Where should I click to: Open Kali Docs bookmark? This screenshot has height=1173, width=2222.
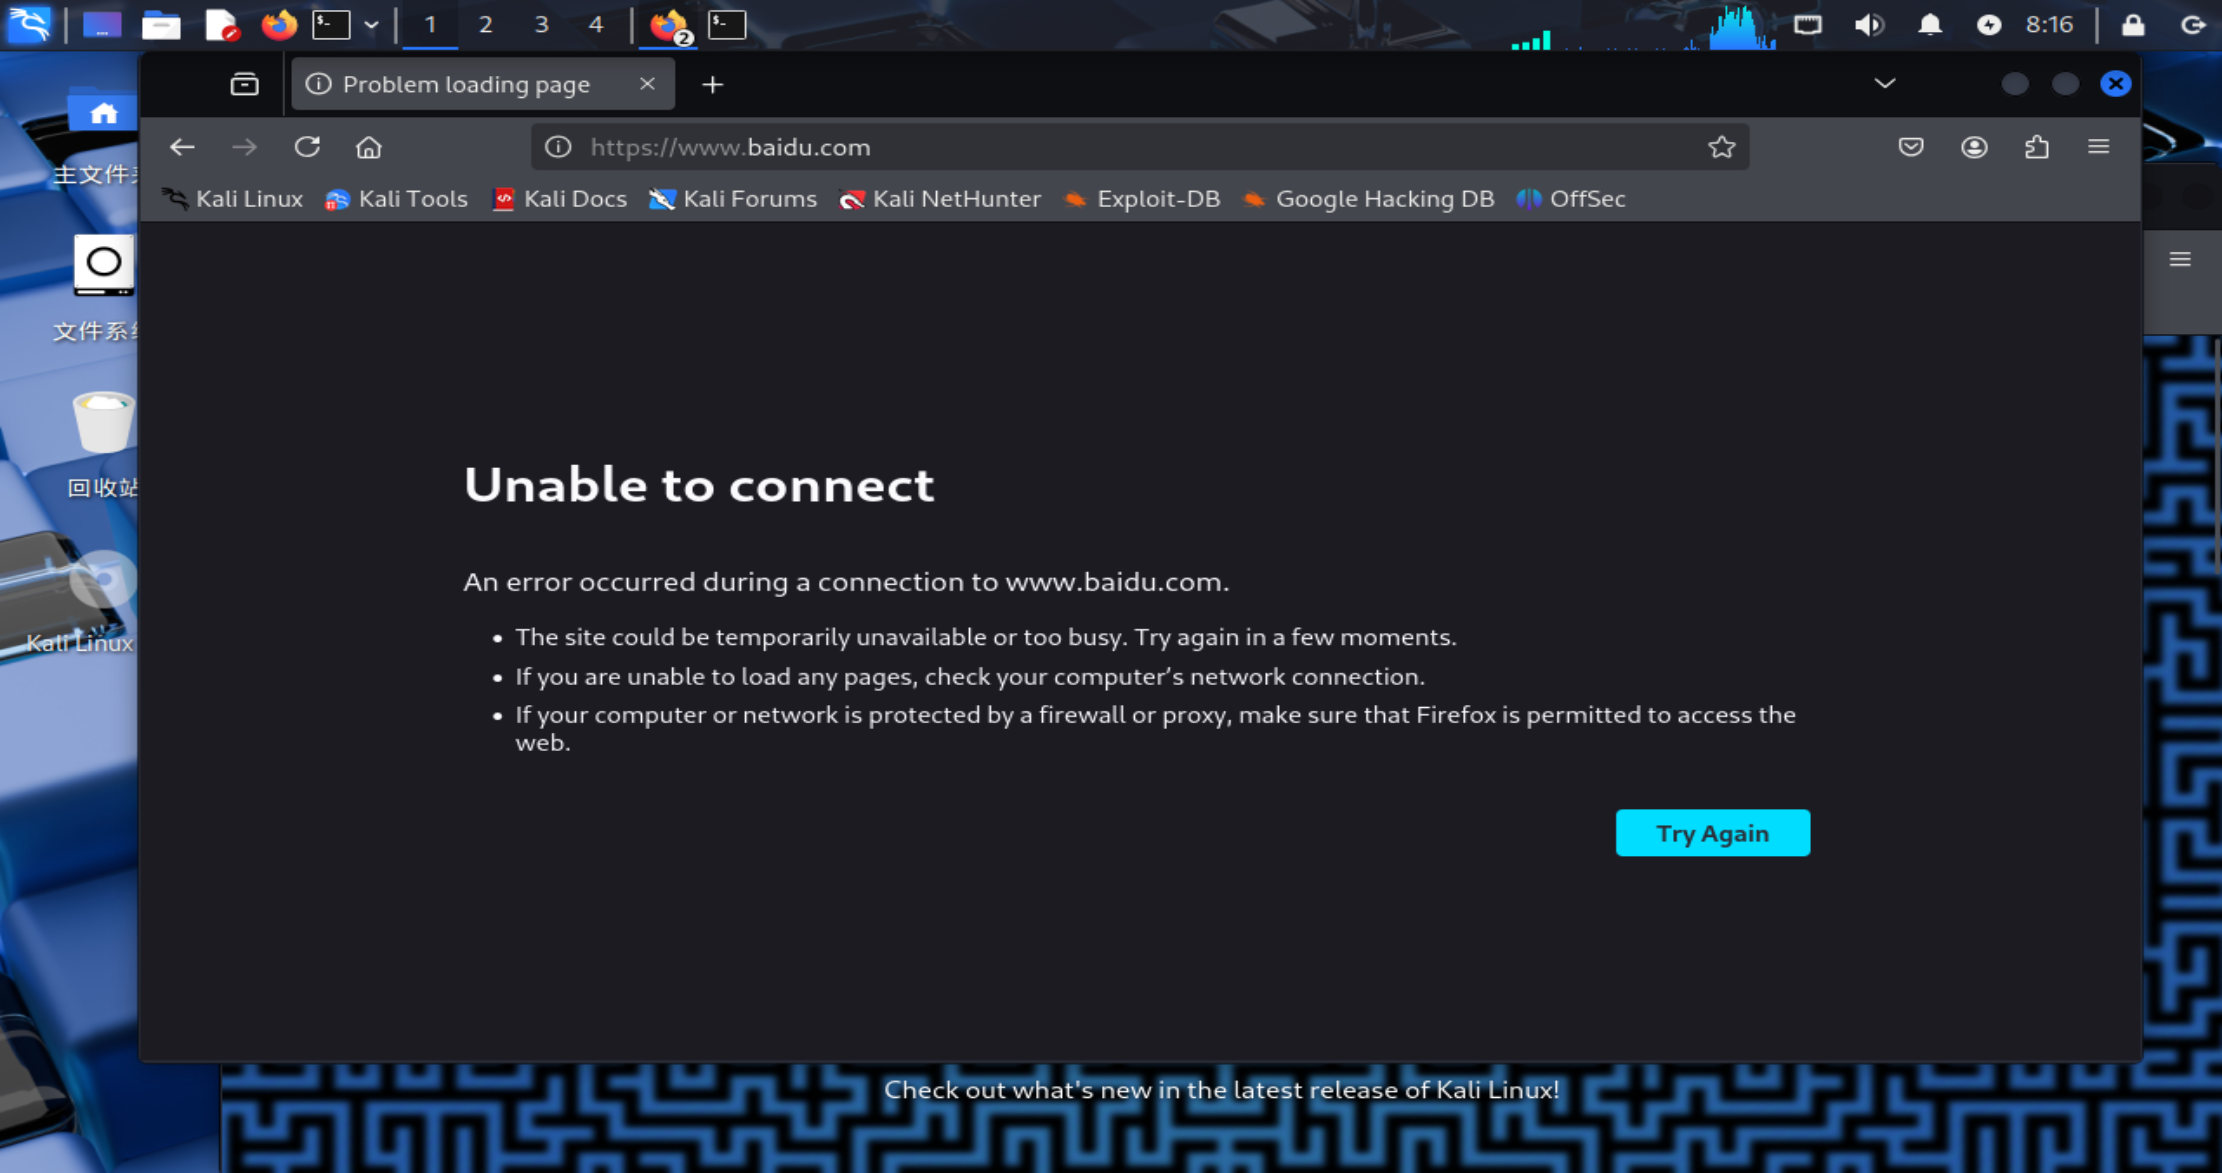[x=560, y=199]
